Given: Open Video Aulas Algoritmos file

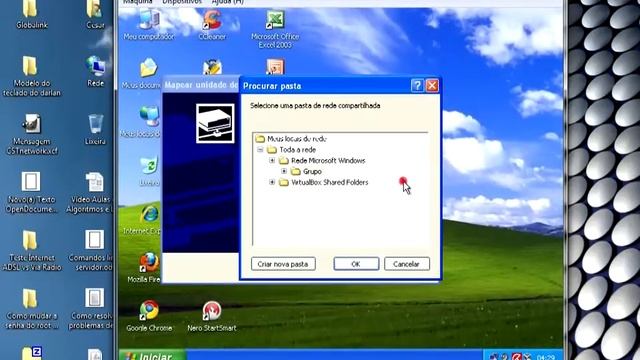Looking at the screenshot, I should click(90, 193).
